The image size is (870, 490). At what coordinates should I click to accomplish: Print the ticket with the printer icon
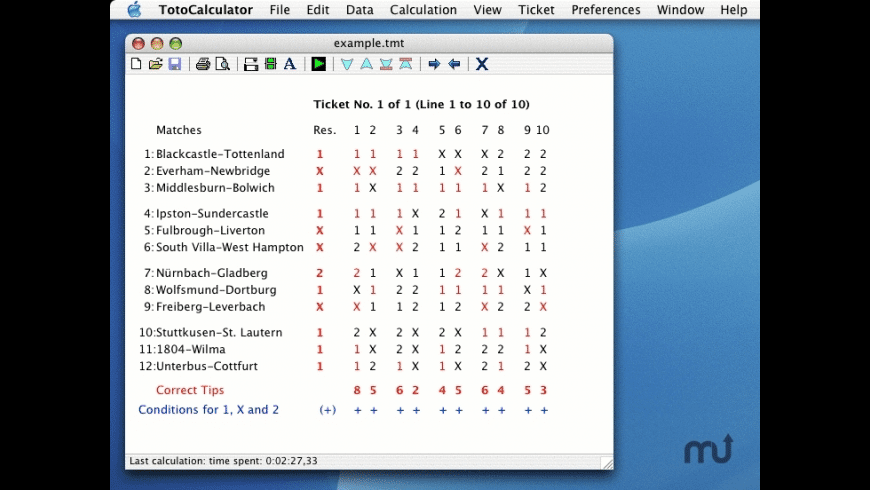tap(203, 64)
